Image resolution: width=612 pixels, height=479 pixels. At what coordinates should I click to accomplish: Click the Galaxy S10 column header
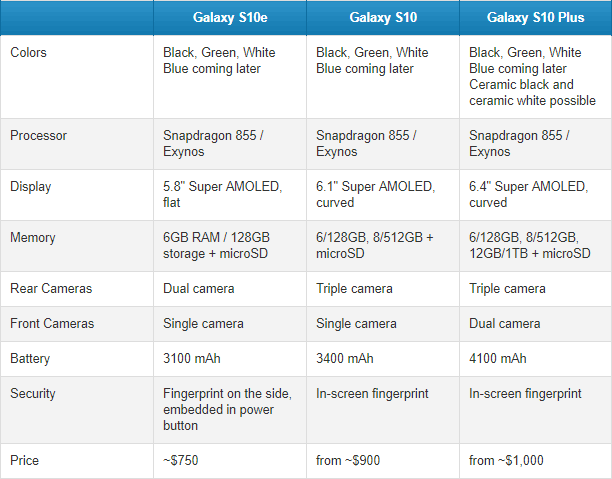coord(383,18)
